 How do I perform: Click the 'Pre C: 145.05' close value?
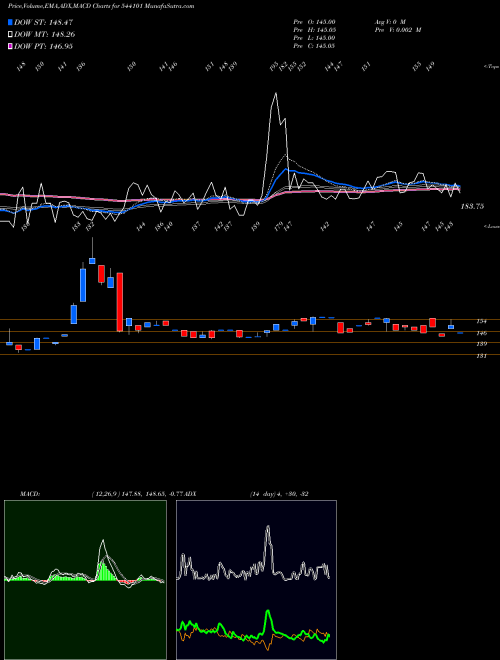coord(314,46)
